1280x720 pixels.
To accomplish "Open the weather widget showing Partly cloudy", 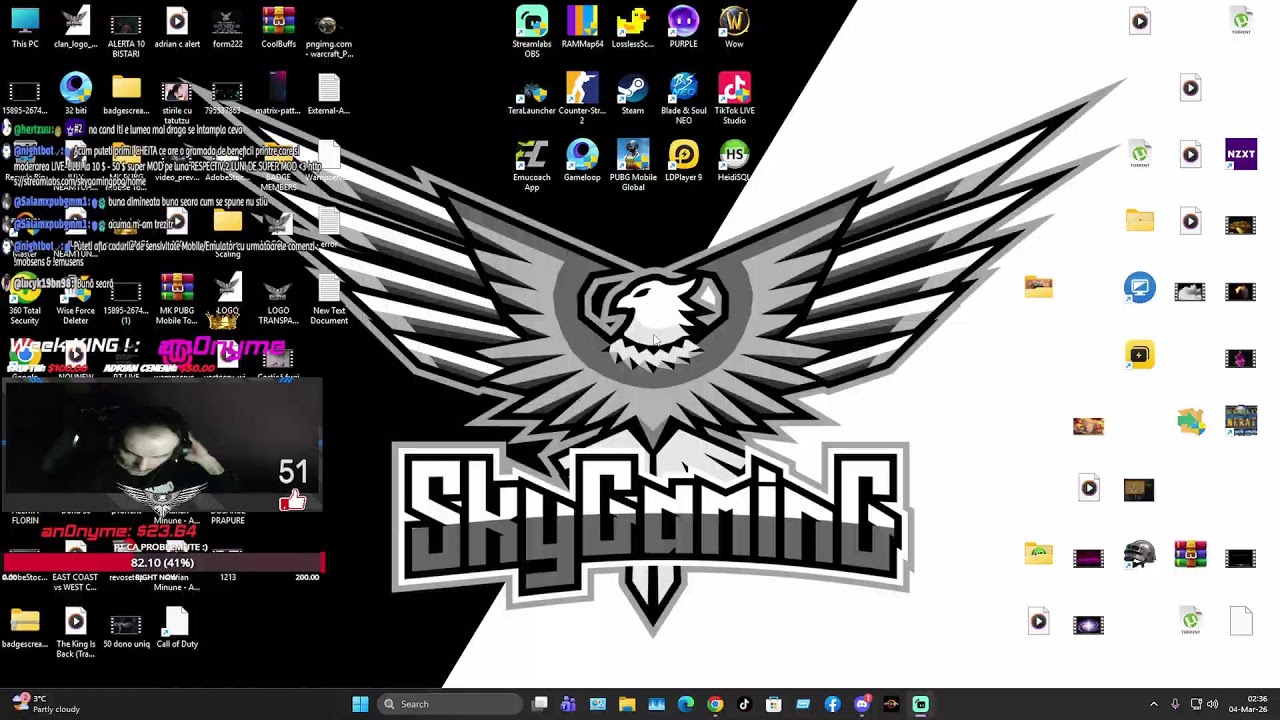I will [46, 704].
